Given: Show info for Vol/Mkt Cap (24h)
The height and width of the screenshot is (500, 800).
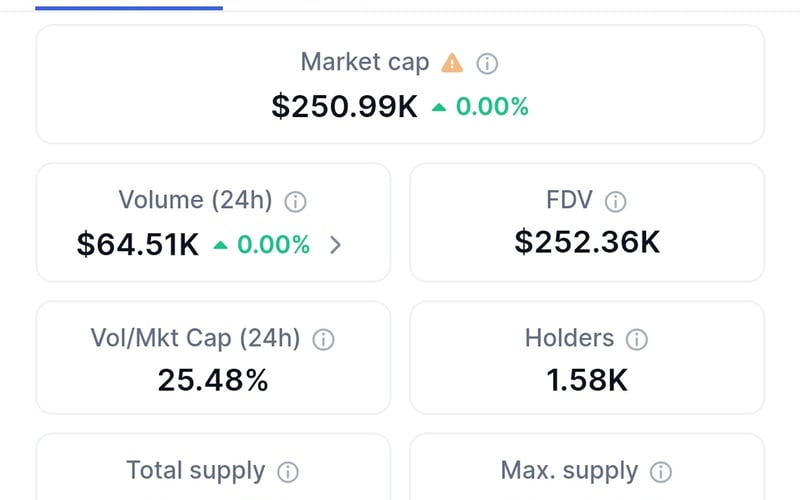Looking at the screenshot, I should click(x=323, y=339).
